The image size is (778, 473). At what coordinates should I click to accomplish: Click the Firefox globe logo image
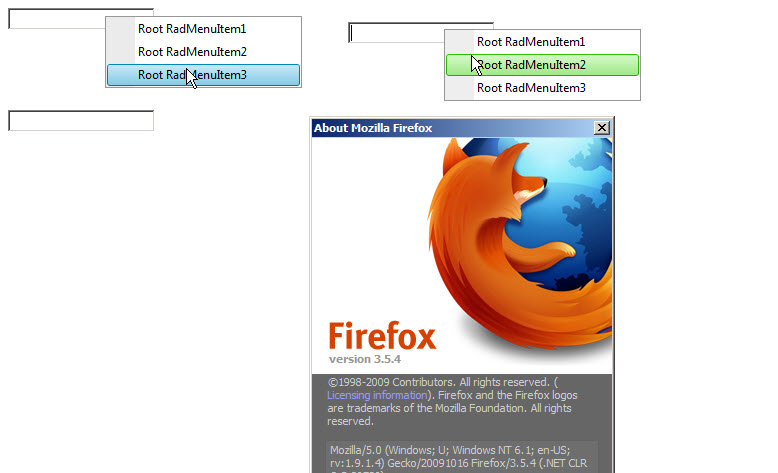[x=519, y=243]
